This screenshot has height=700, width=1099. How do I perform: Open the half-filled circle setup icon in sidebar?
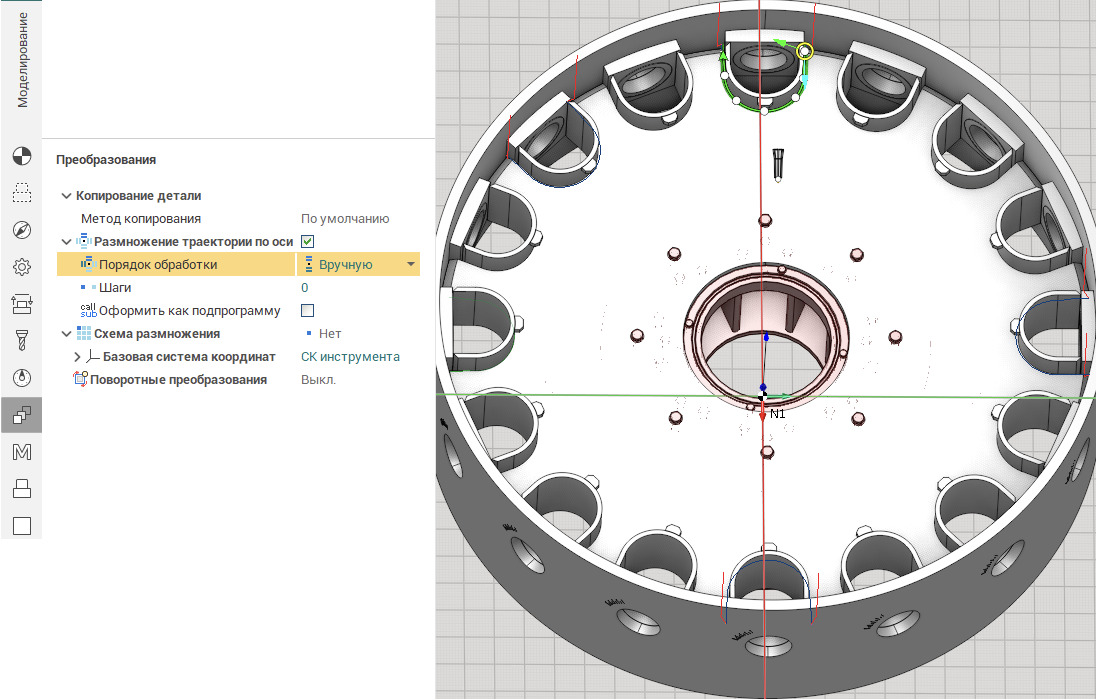point(21,156)
